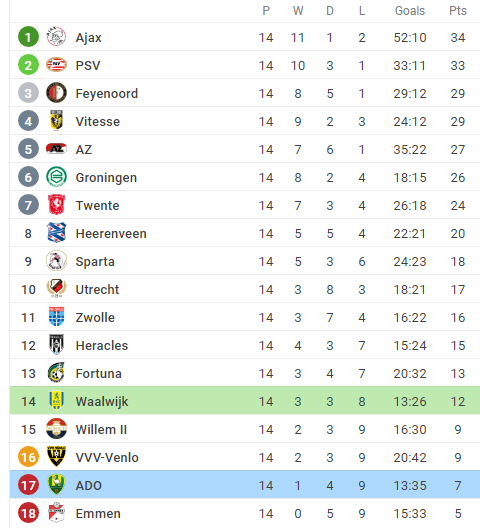This screenshot has height=528, width=480.
Task: Click the green position 1 badge
Action: (28, 37)
